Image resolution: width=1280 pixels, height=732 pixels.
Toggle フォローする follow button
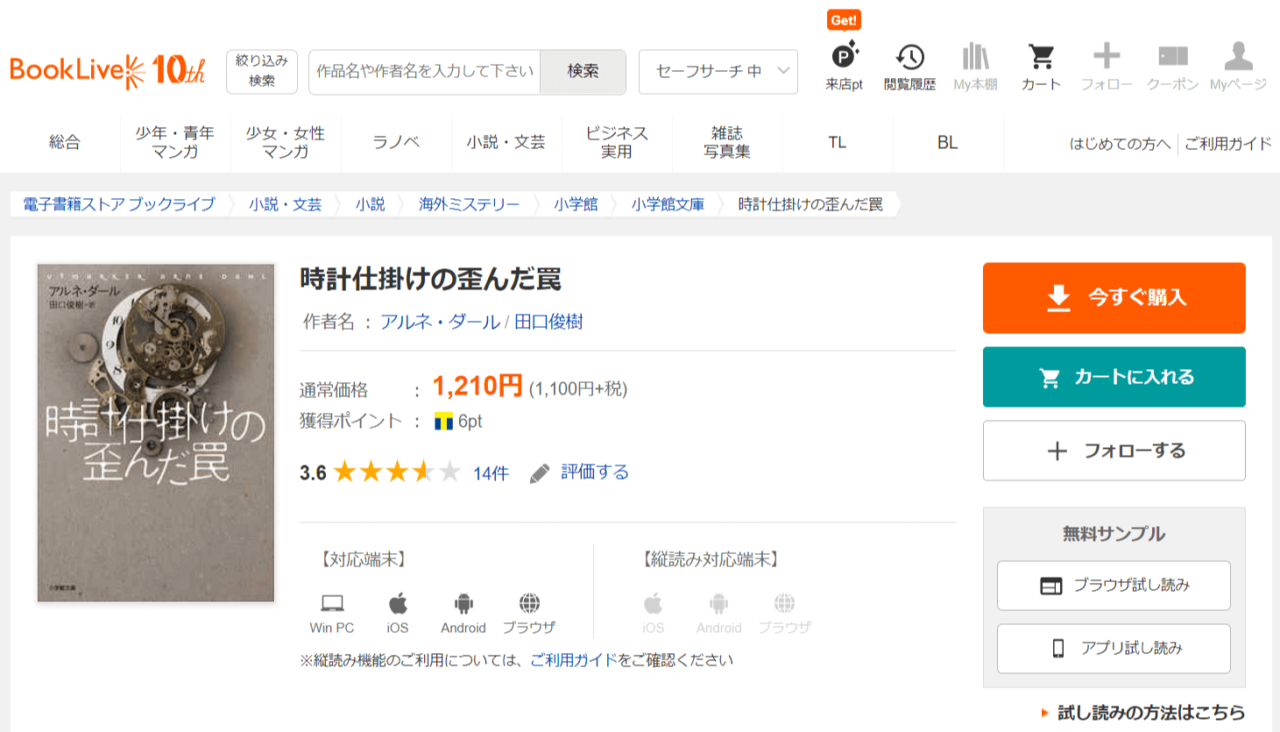click(1114, 451)
